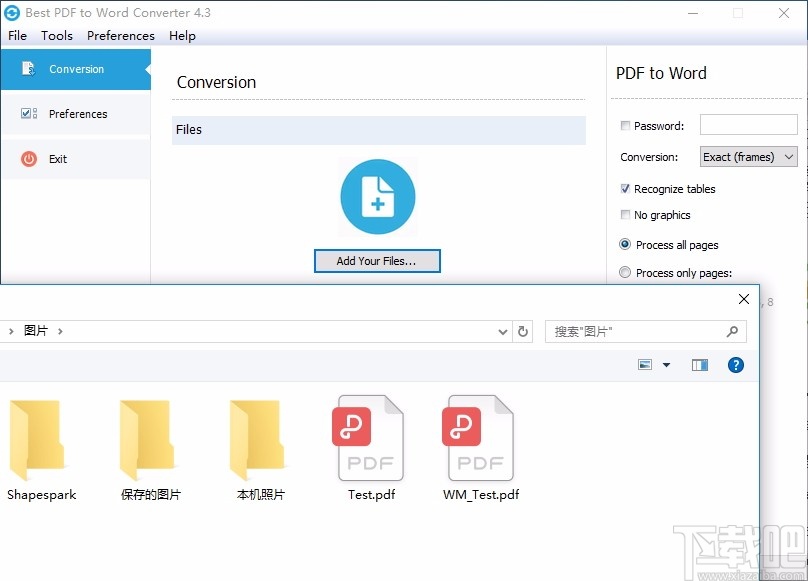This screenshot has width=808, height=581.
Task: Click the Add Files document icon
Action: click(x=377, y=196)
